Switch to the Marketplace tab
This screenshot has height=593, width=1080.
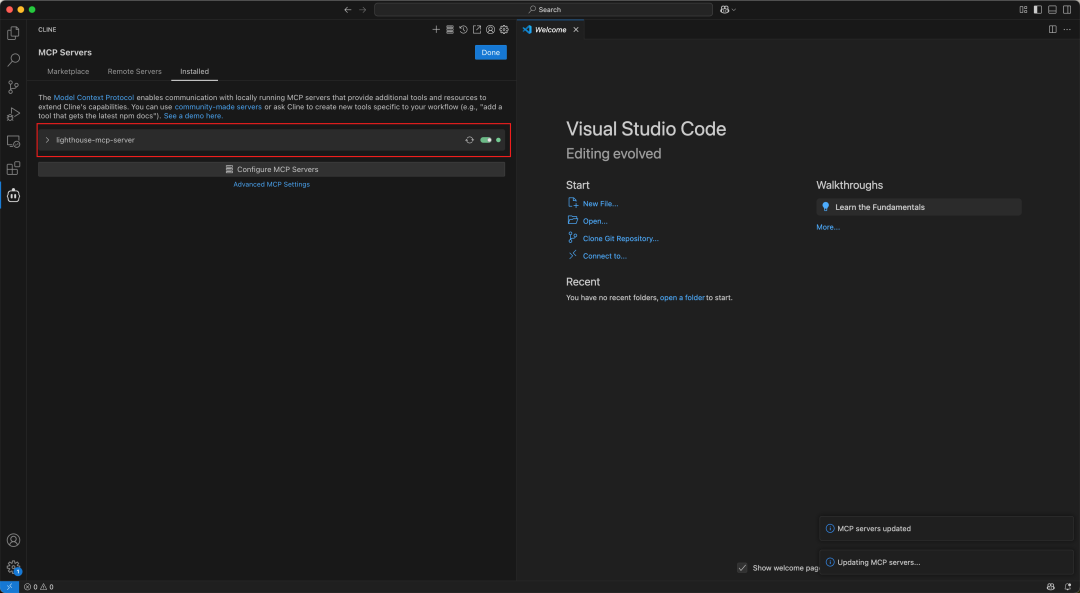68,72
